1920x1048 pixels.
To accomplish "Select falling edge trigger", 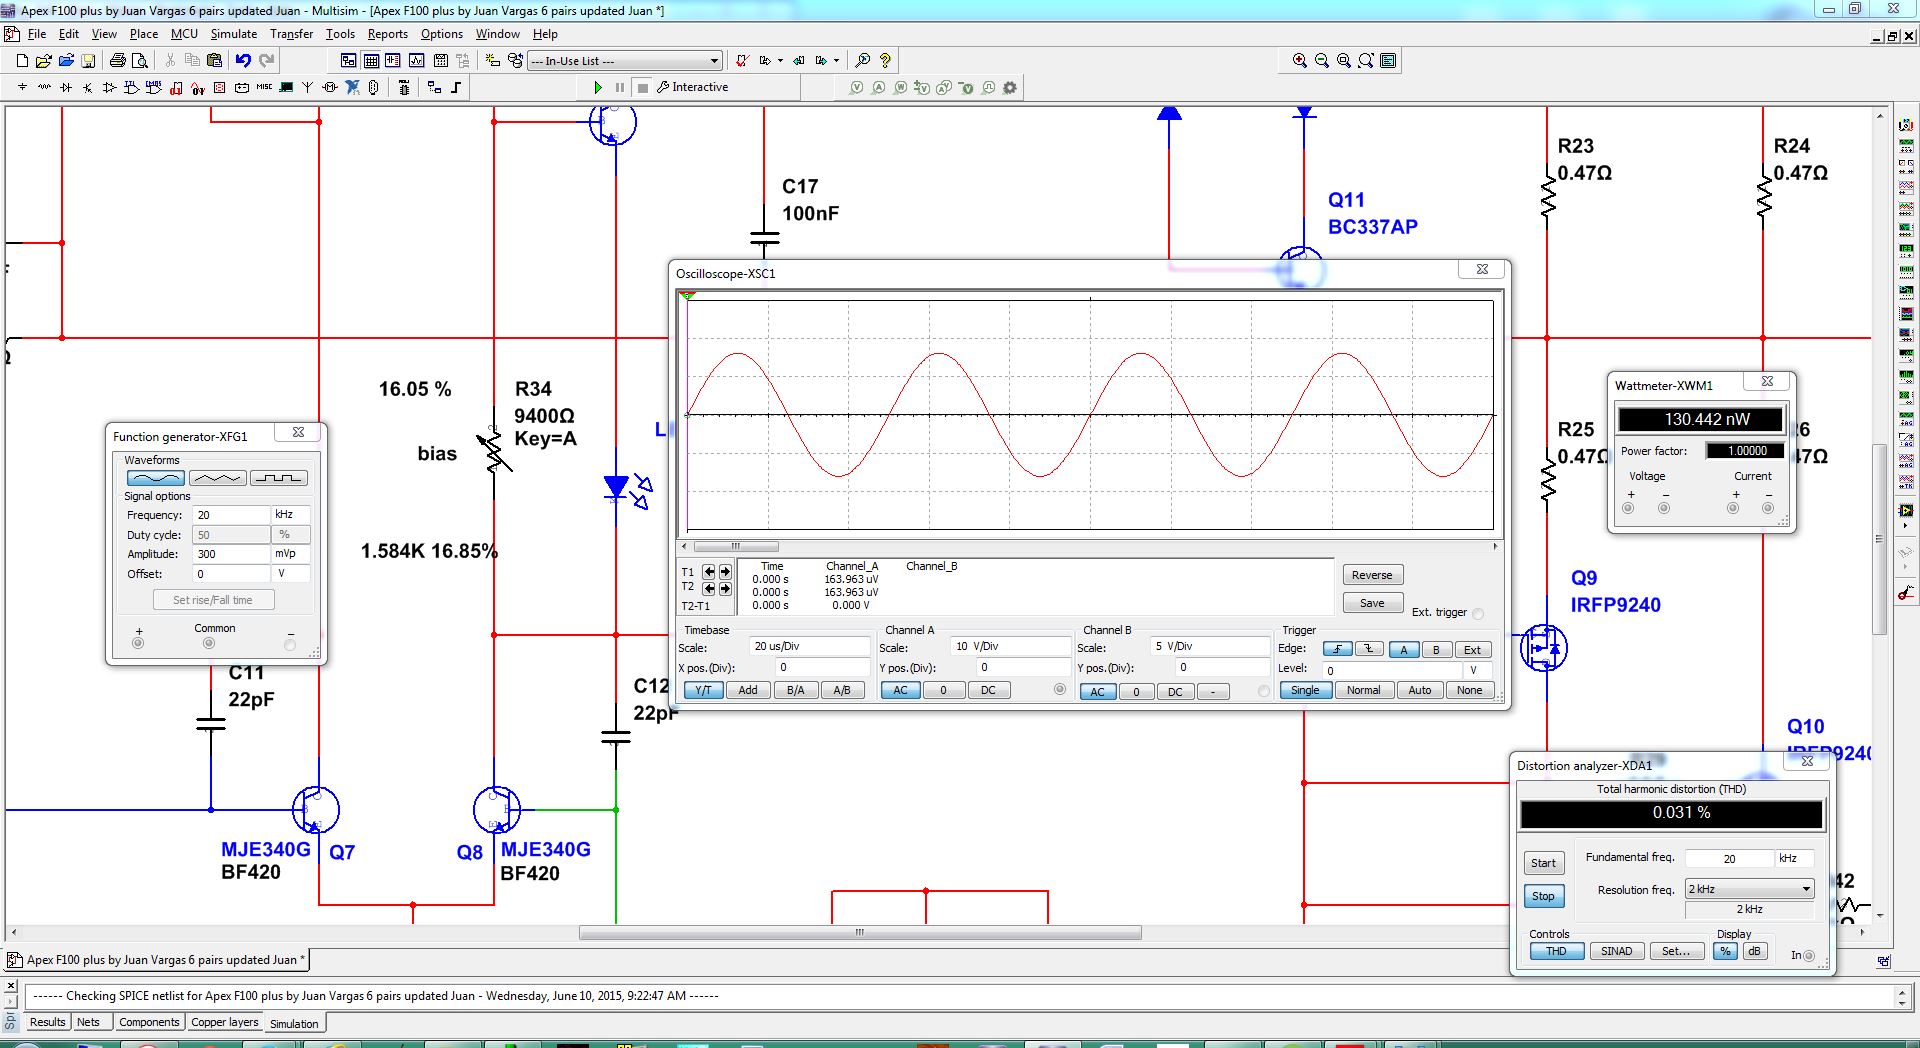I will [x=1369, y=649].
